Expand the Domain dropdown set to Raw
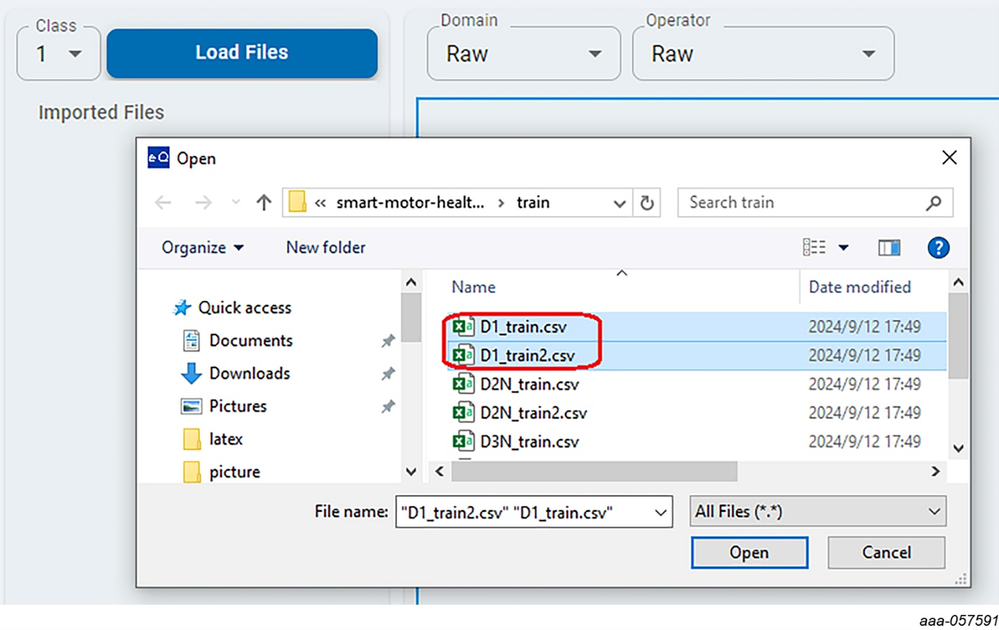Image resolution: width=999 pixels, height=630 pixels. pyautogui.click(x=523, y=54)
